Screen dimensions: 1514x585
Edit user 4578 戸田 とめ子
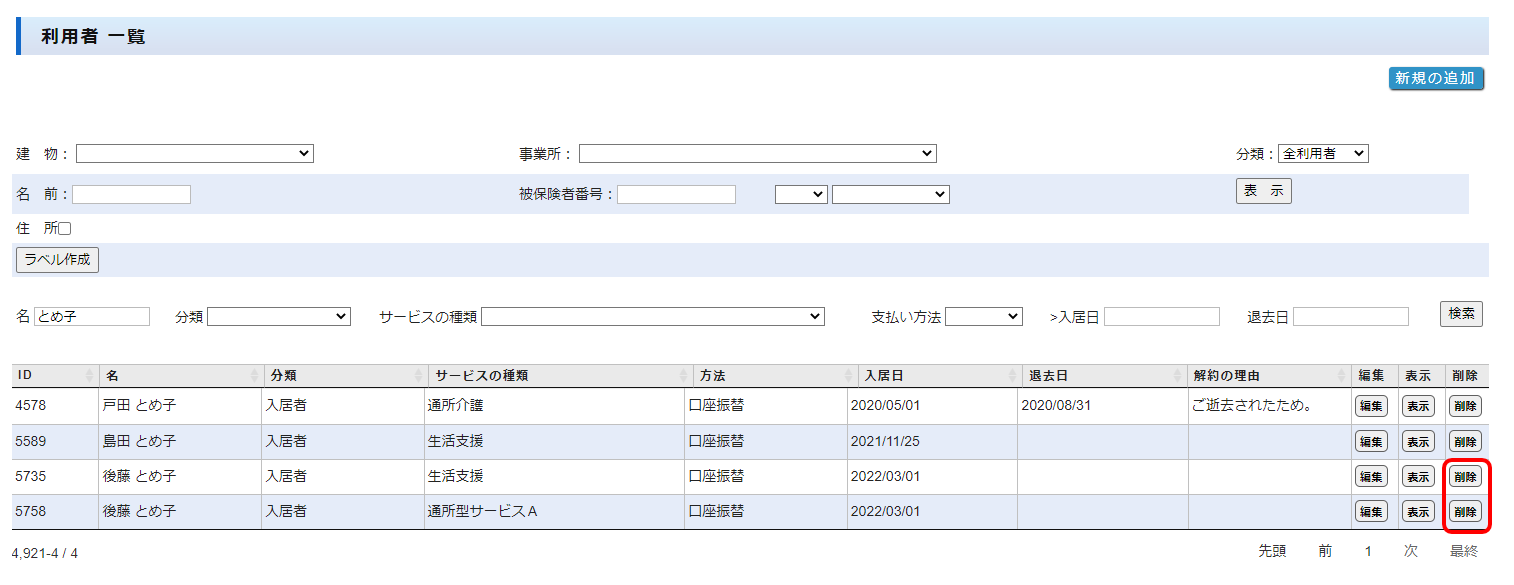[1370, 407]
